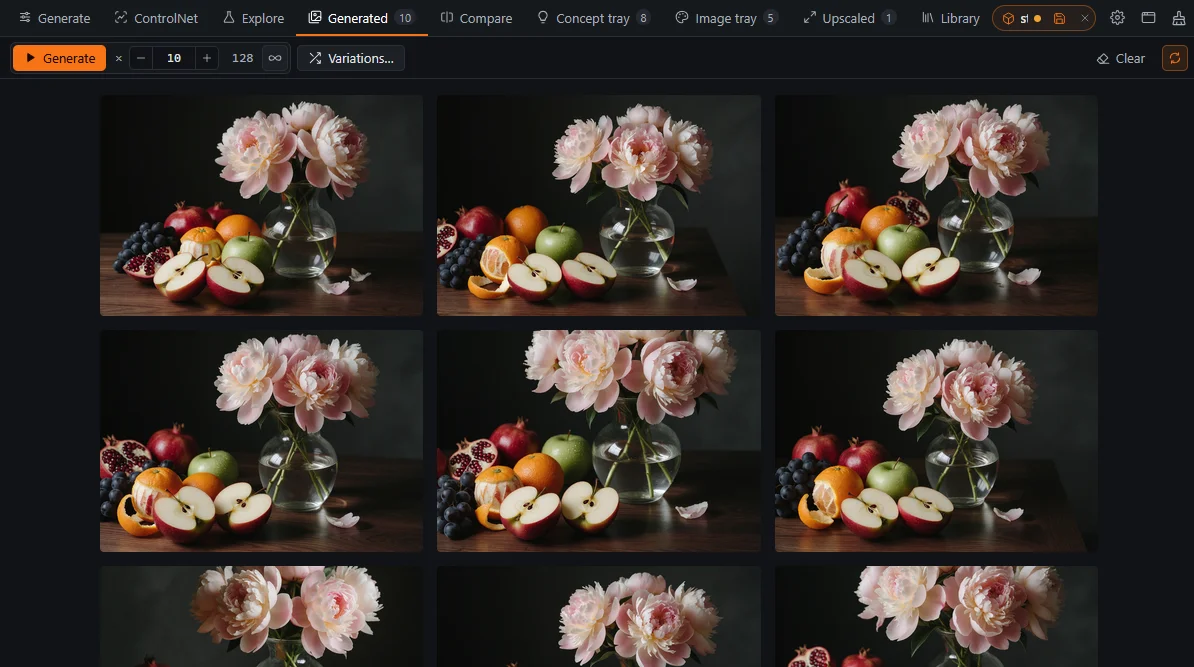Open the Variations menu
Image resolution: width=1194 pixels, height=667 pixels.
[351, 58]
